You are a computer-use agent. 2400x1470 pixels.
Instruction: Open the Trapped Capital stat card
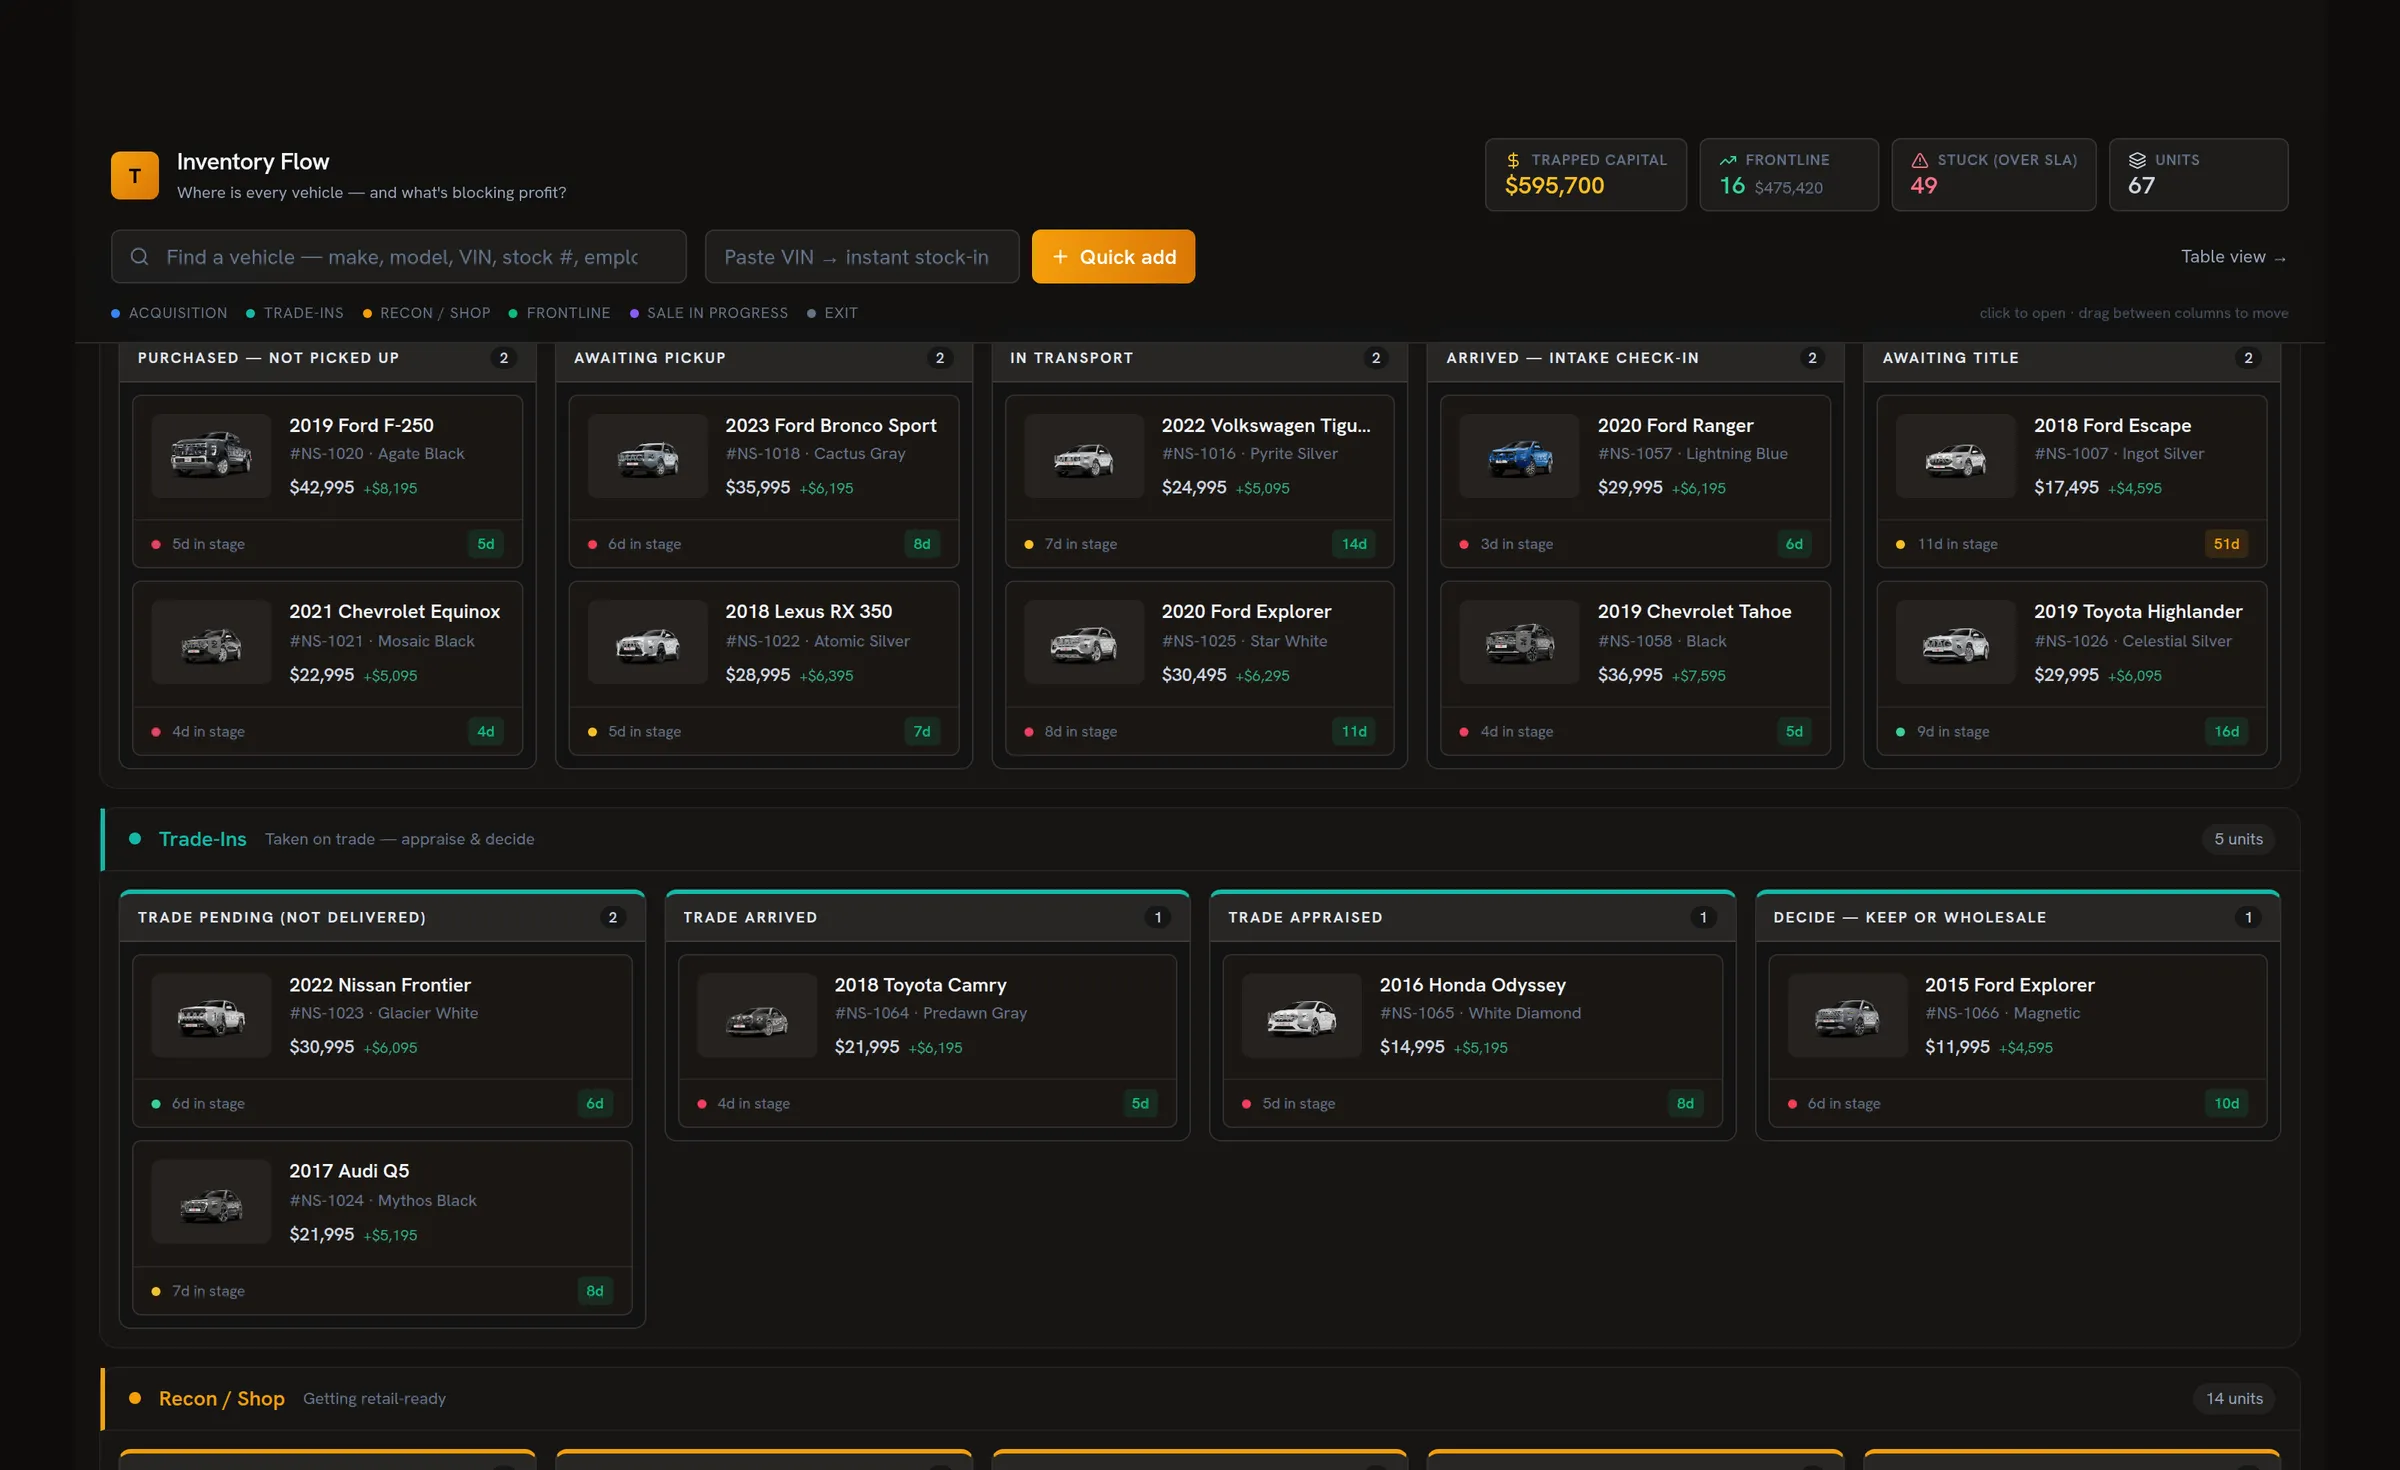coord(1586,175)
